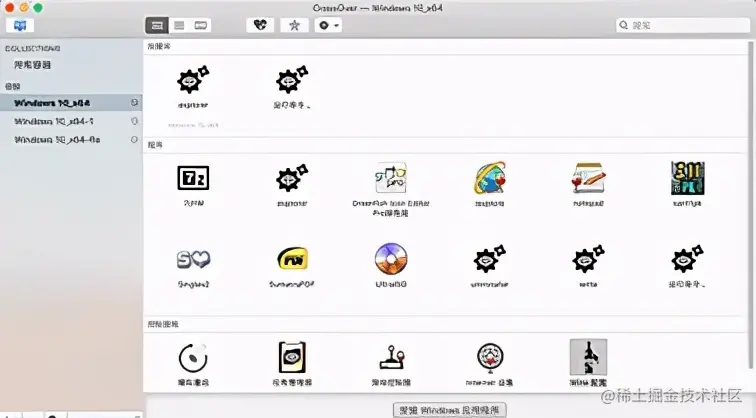The image size is (756, 418).
Task: Open the Chinese-labeled gear icon in the top section
Action: pos(292,80)
